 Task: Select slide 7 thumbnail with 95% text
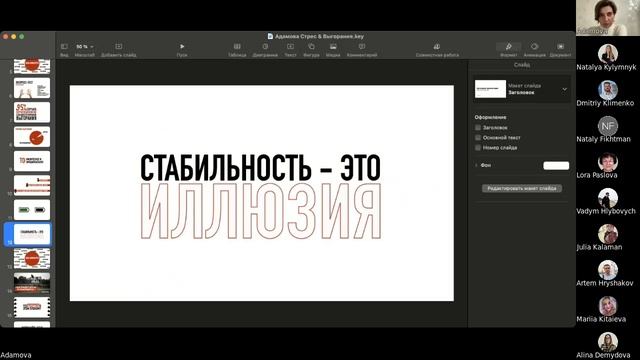click(x=32, y=112)
